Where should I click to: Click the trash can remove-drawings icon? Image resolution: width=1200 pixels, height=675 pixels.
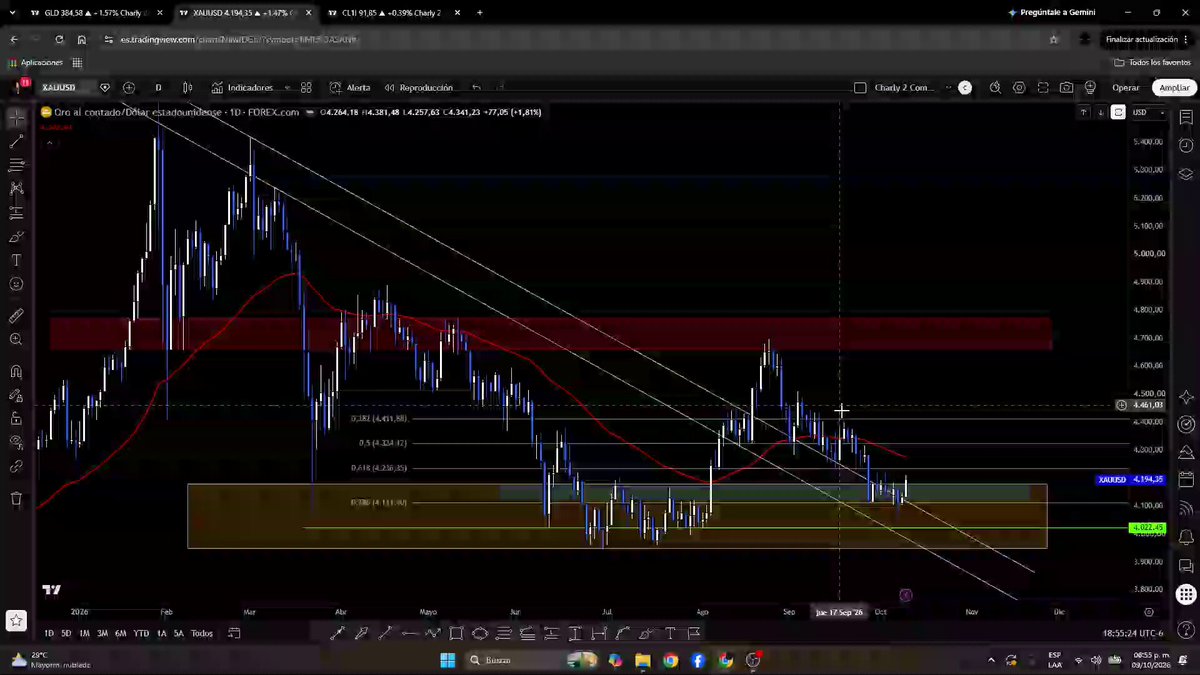click(x=16, y=498)
